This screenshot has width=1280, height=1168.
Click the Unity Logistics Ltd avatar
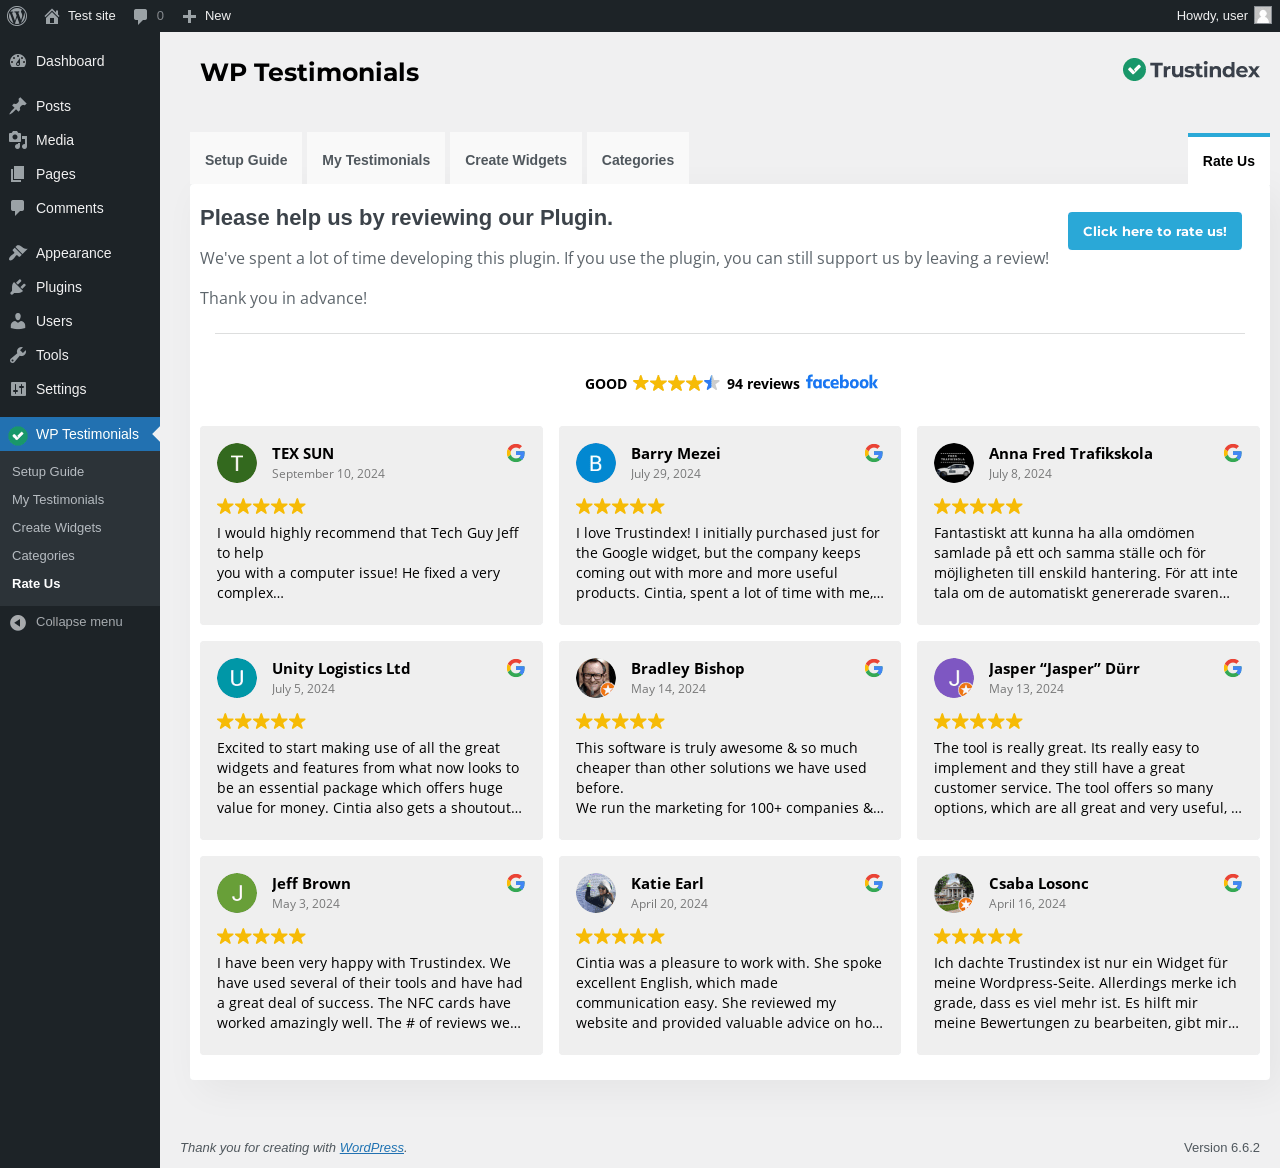point(237,678)
